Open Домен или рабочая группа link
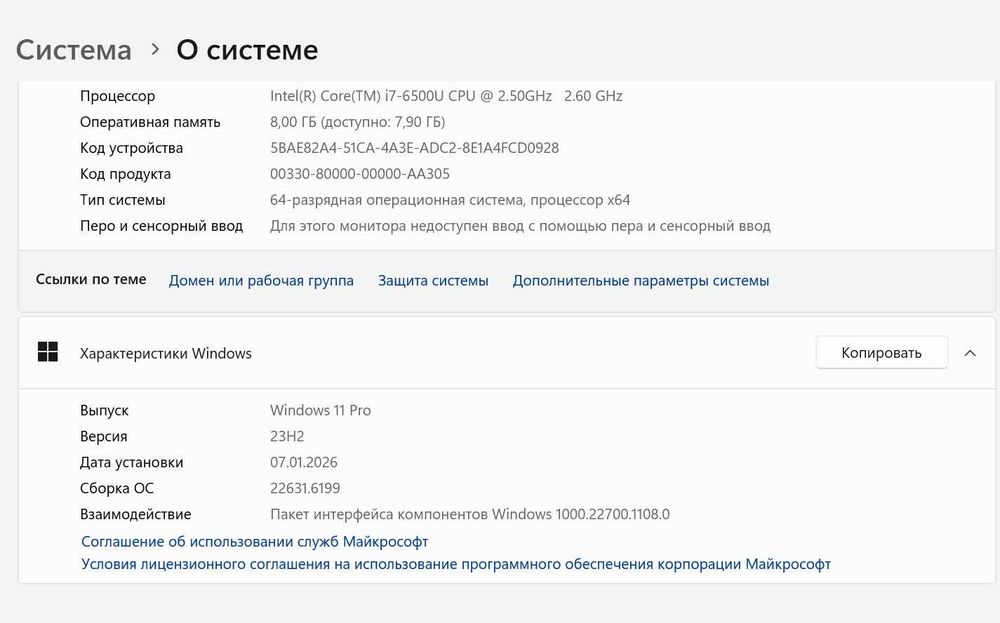The image size is (1000, 623). click(261, 281)
